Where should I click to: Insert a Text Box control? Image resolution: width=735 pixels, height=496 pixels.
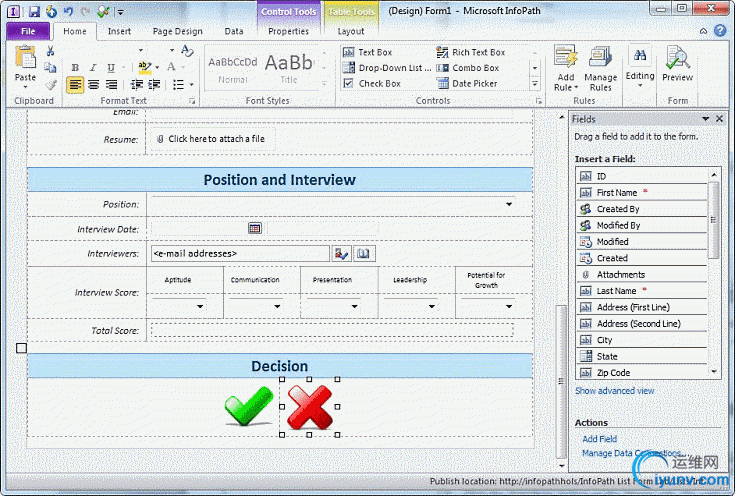tap(368, 52)
